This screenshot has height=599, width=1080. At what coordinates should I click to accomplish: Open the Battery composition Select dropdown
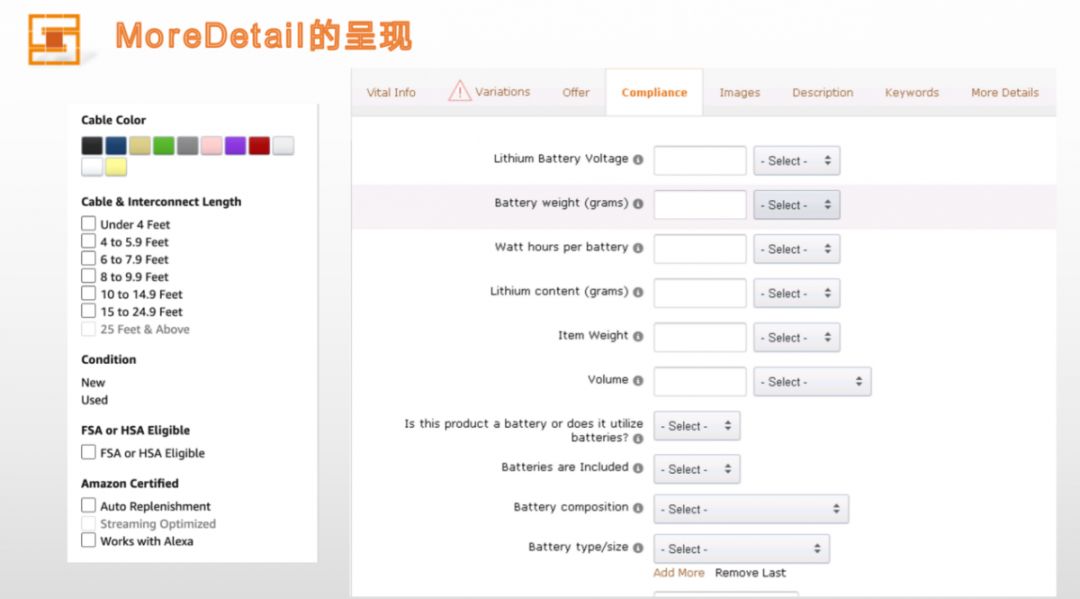[x=750, y=509]
